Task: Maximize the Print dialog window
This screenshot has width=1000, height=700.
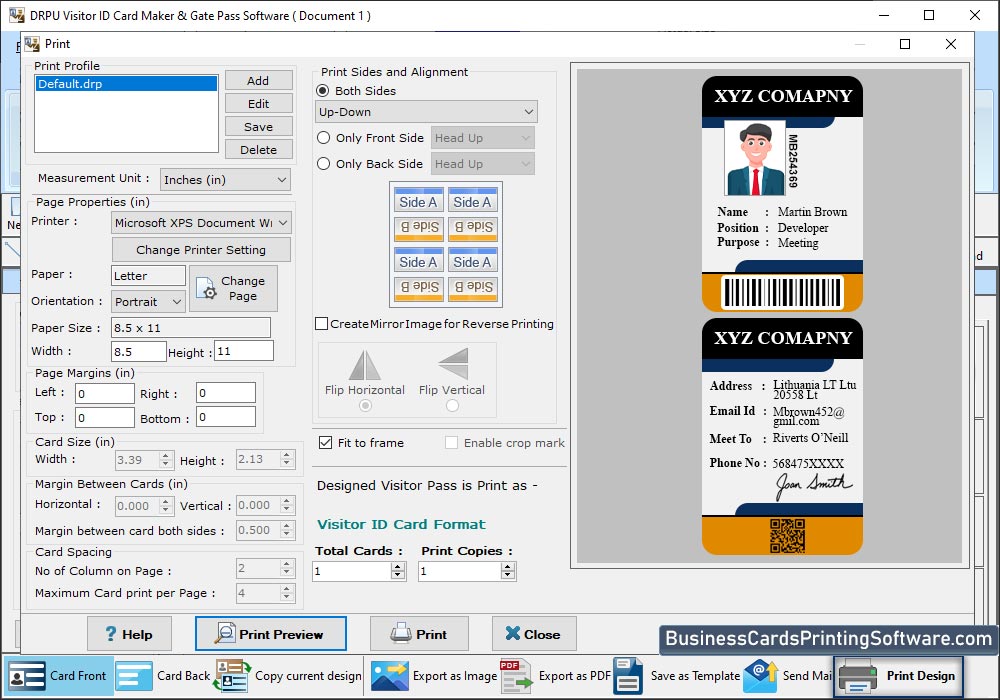Action: 905,44
